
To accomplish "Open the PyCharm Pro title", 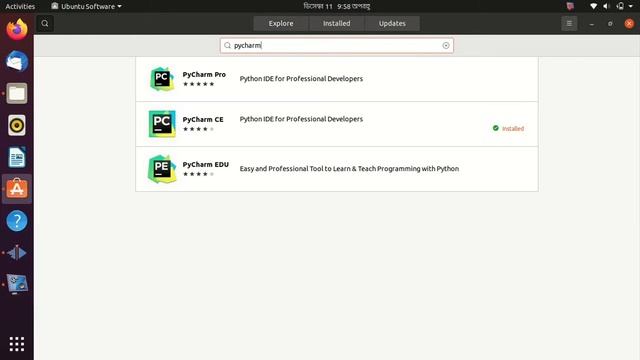I will point(204,74).
